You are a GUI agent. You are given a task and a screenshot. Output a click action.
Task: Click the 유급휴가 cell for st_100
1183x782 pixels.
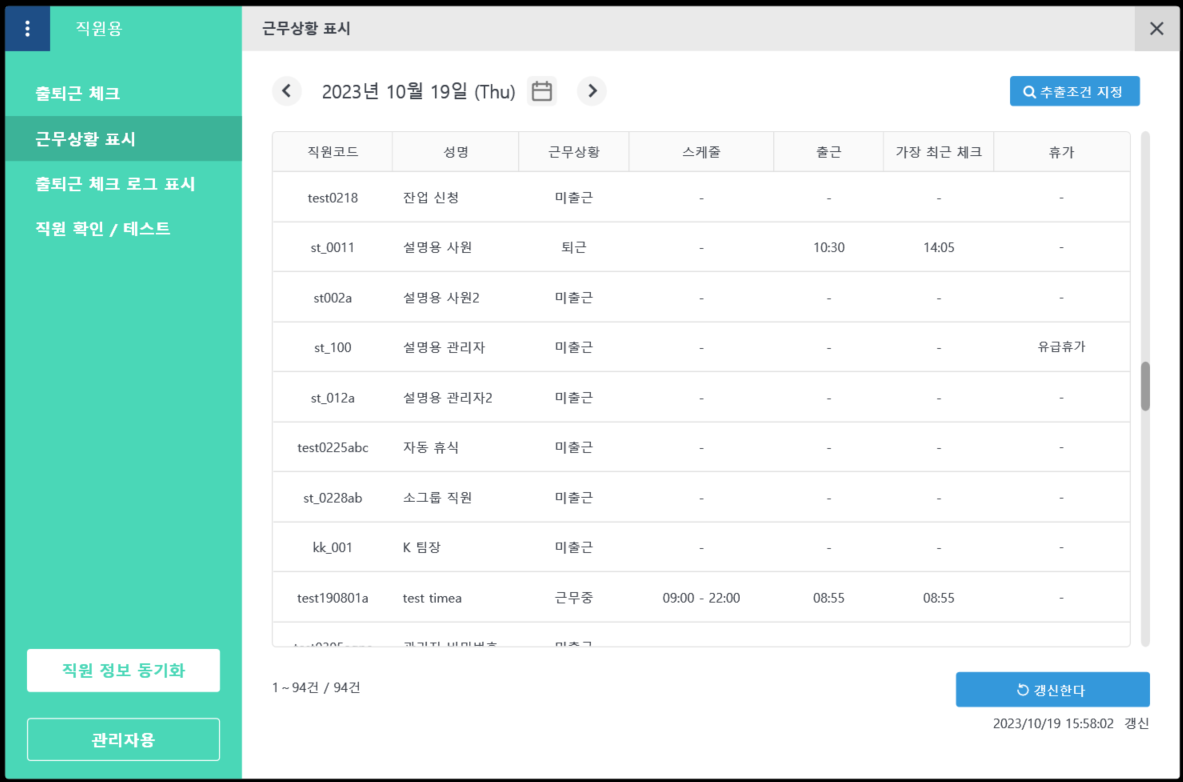1061,347
